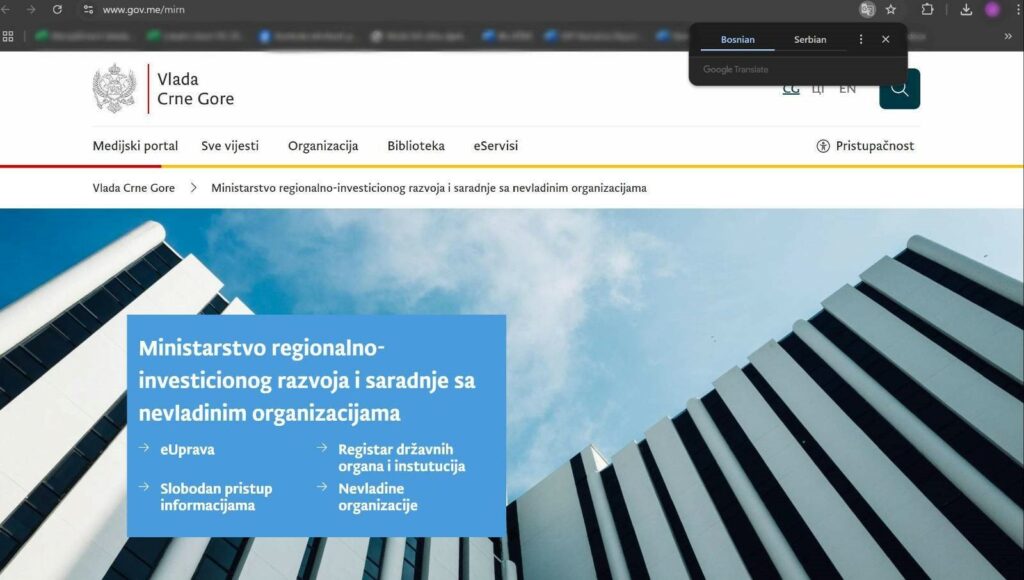Switch translation to the Serbian tab
This screenshot has width=1024, height=580.
pyautogui.click(x=810, y=39)
